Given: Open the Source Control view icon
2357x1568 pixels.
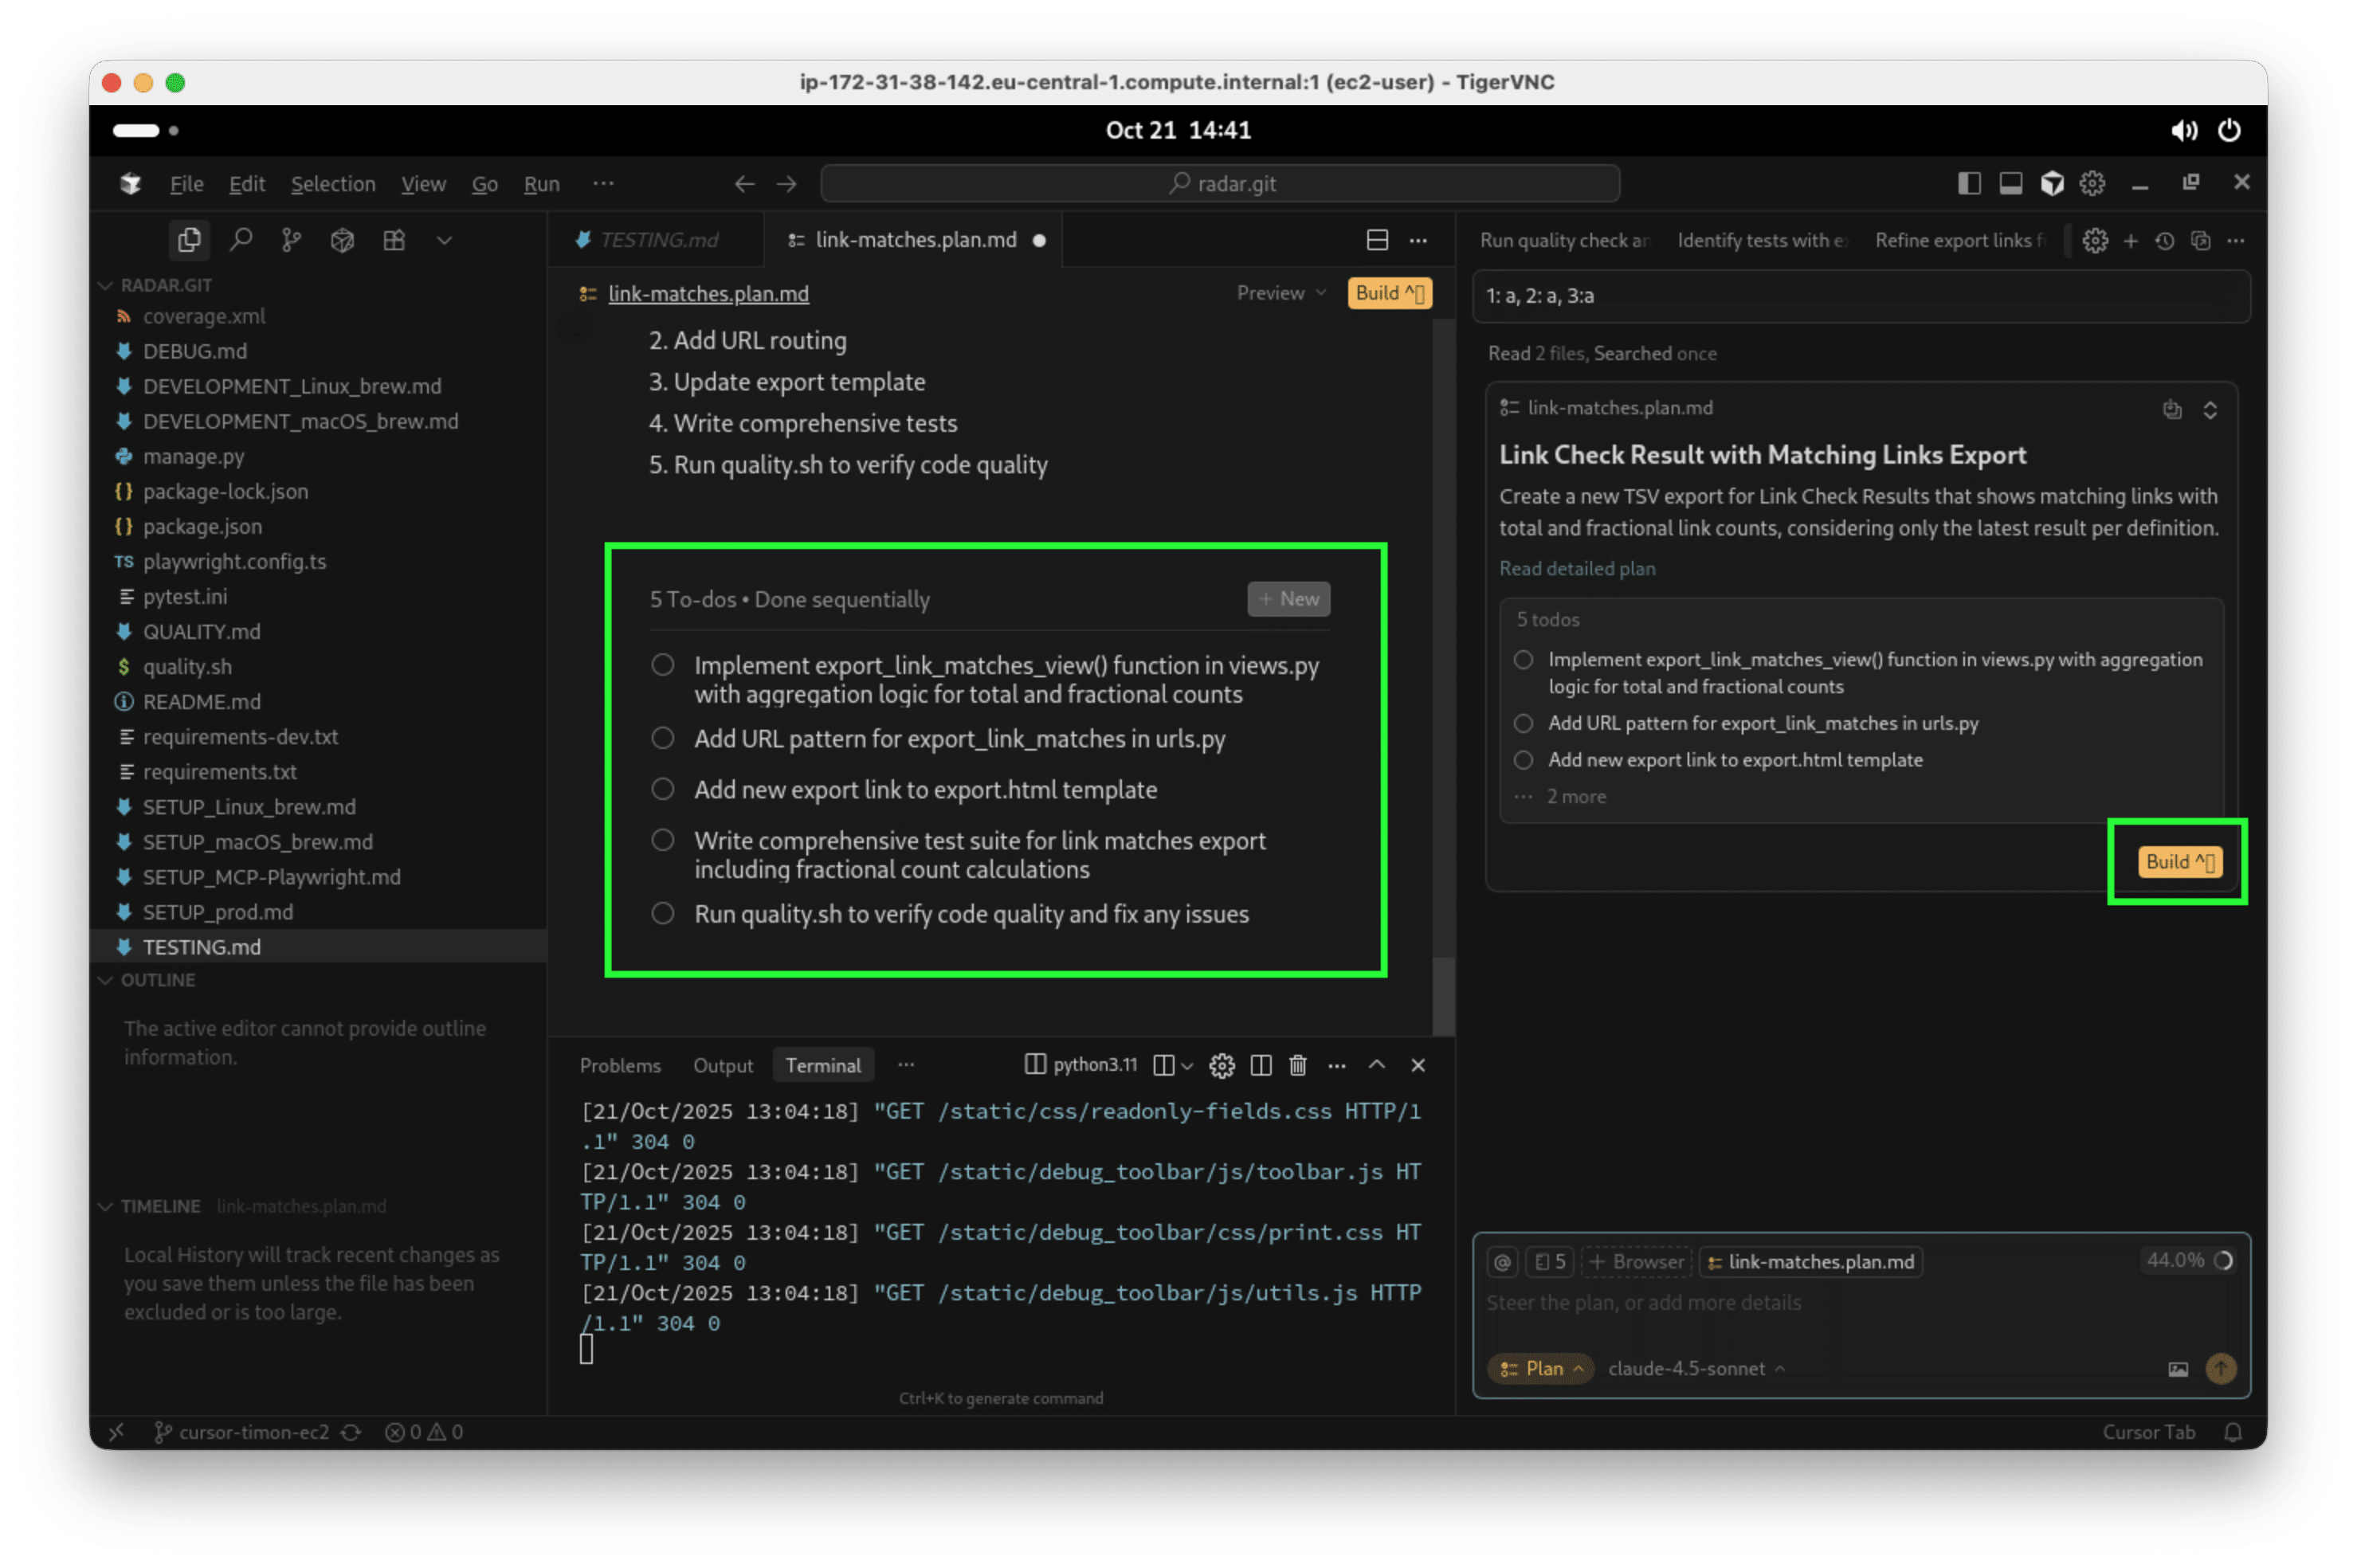Looking at the screenshot, I should click(291, 240).
